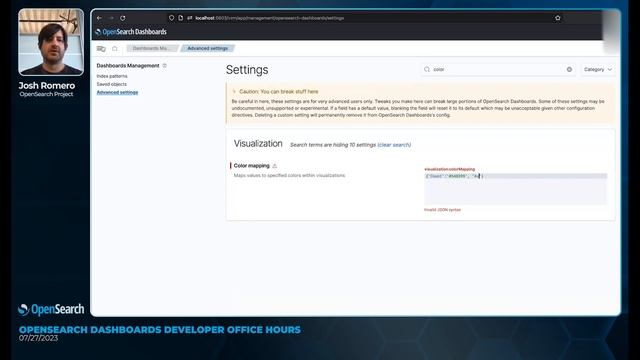Click the Josh Romero webcam thumbnail
640x360 pixels.
(x=51, y=42)
